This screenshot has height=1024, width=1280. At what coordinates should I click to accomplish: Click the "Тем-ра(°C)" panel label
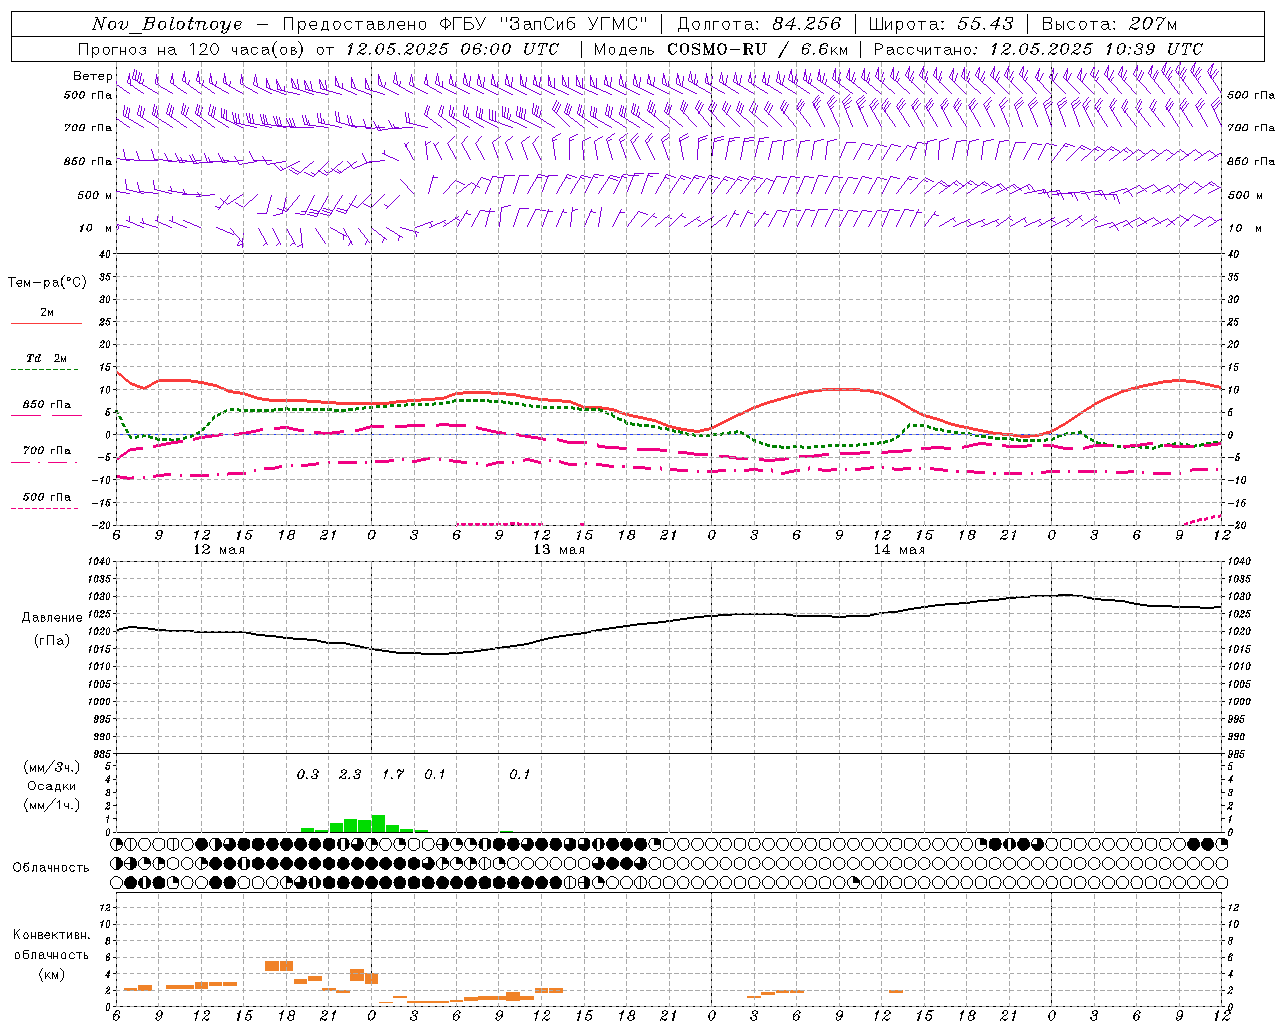pyautogui.click(x=47, y=283)
